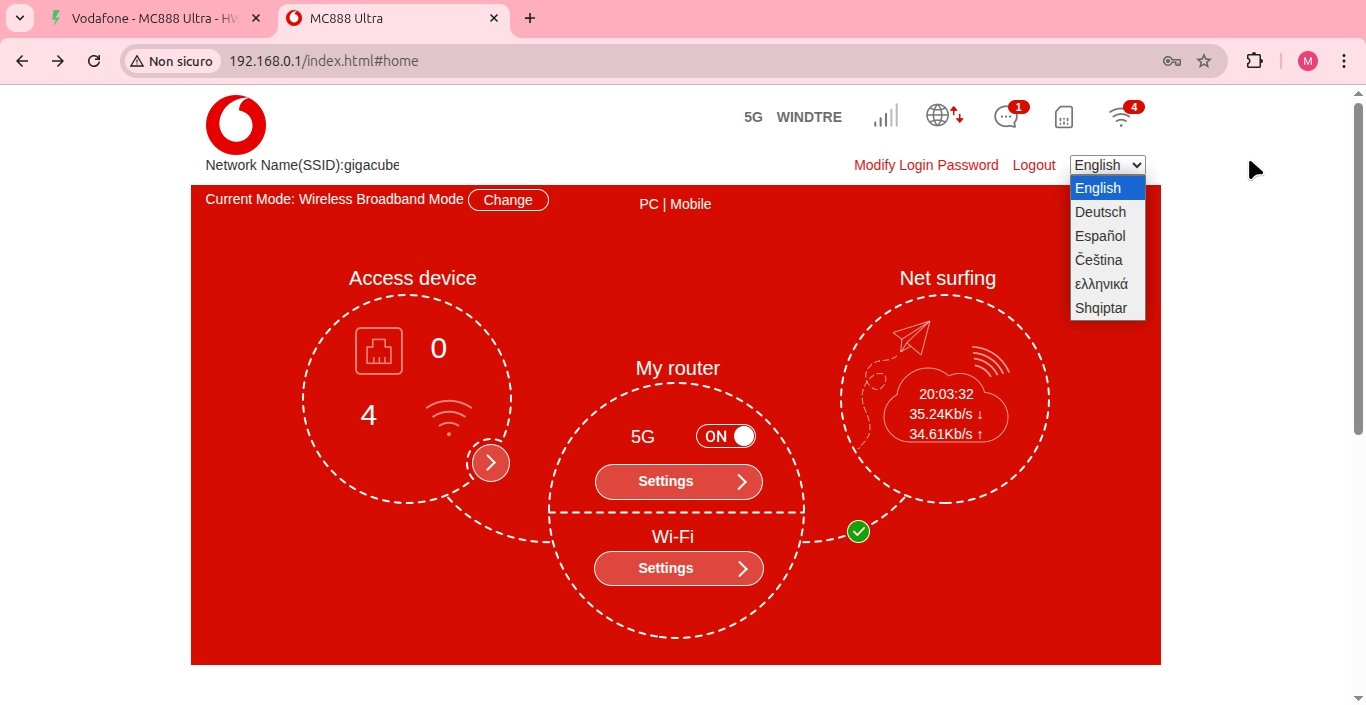Click the Access device heading
1366x705 pixels.
click(x=413, y=278)
